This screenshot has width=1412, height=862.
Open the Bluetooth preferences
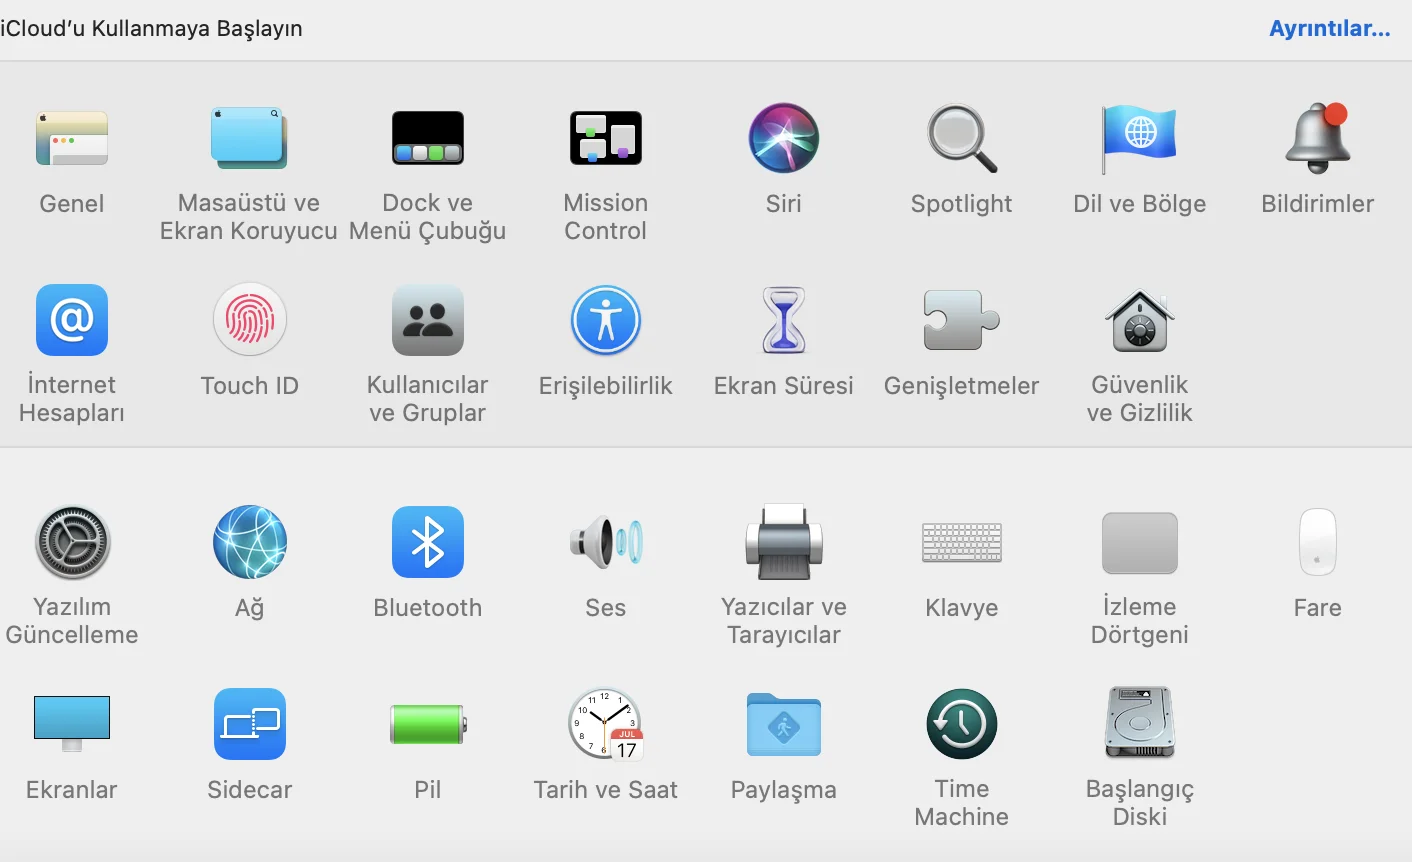click(x=428, y=543)
